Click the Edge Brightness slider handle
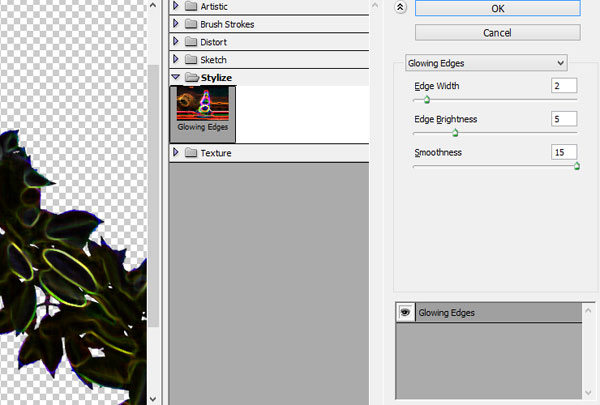This screenshot has width=600, height=405. pos(456,132)
